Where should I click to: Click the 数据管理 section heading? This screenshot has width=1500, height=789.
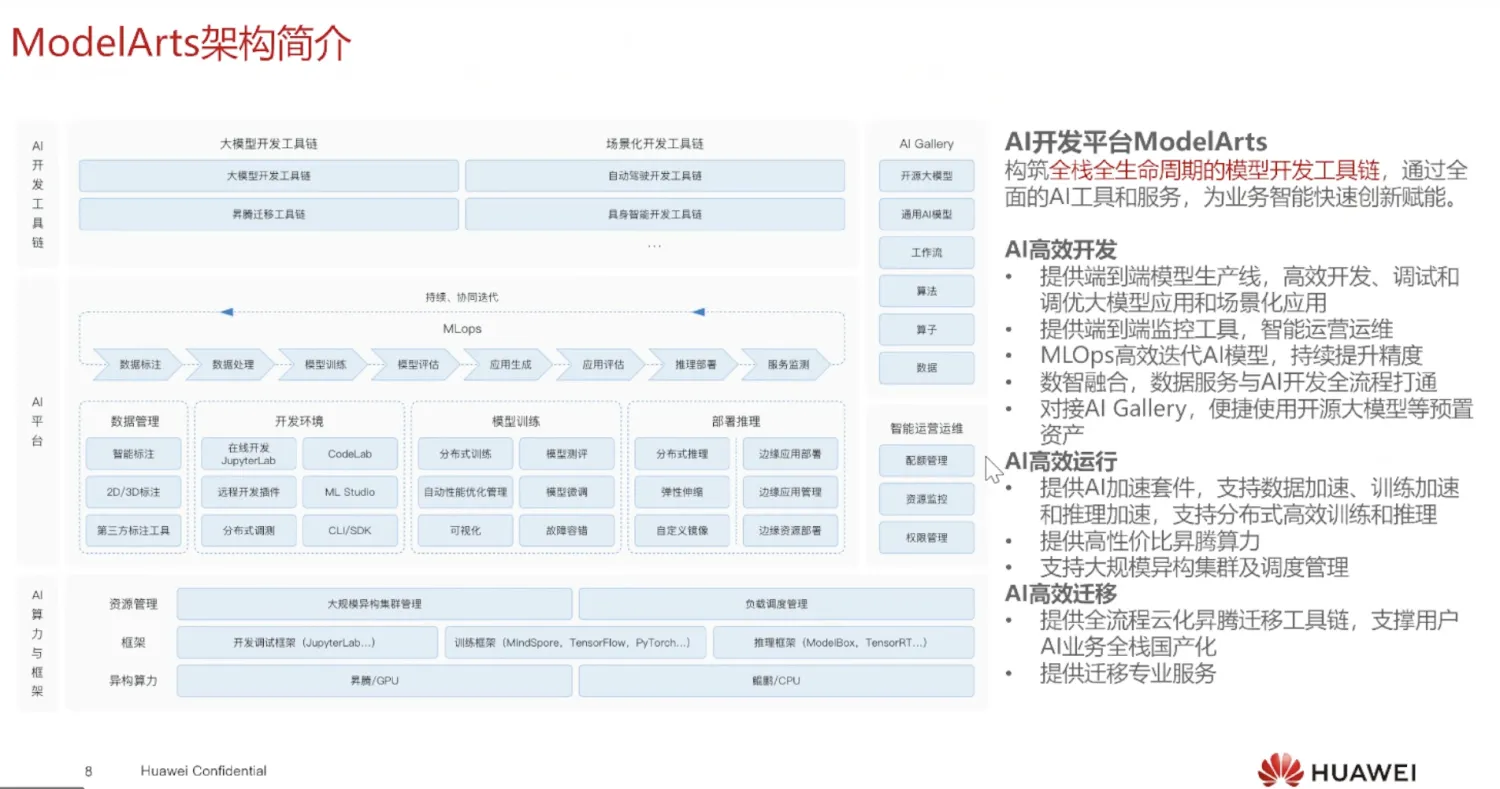[134, 421]
